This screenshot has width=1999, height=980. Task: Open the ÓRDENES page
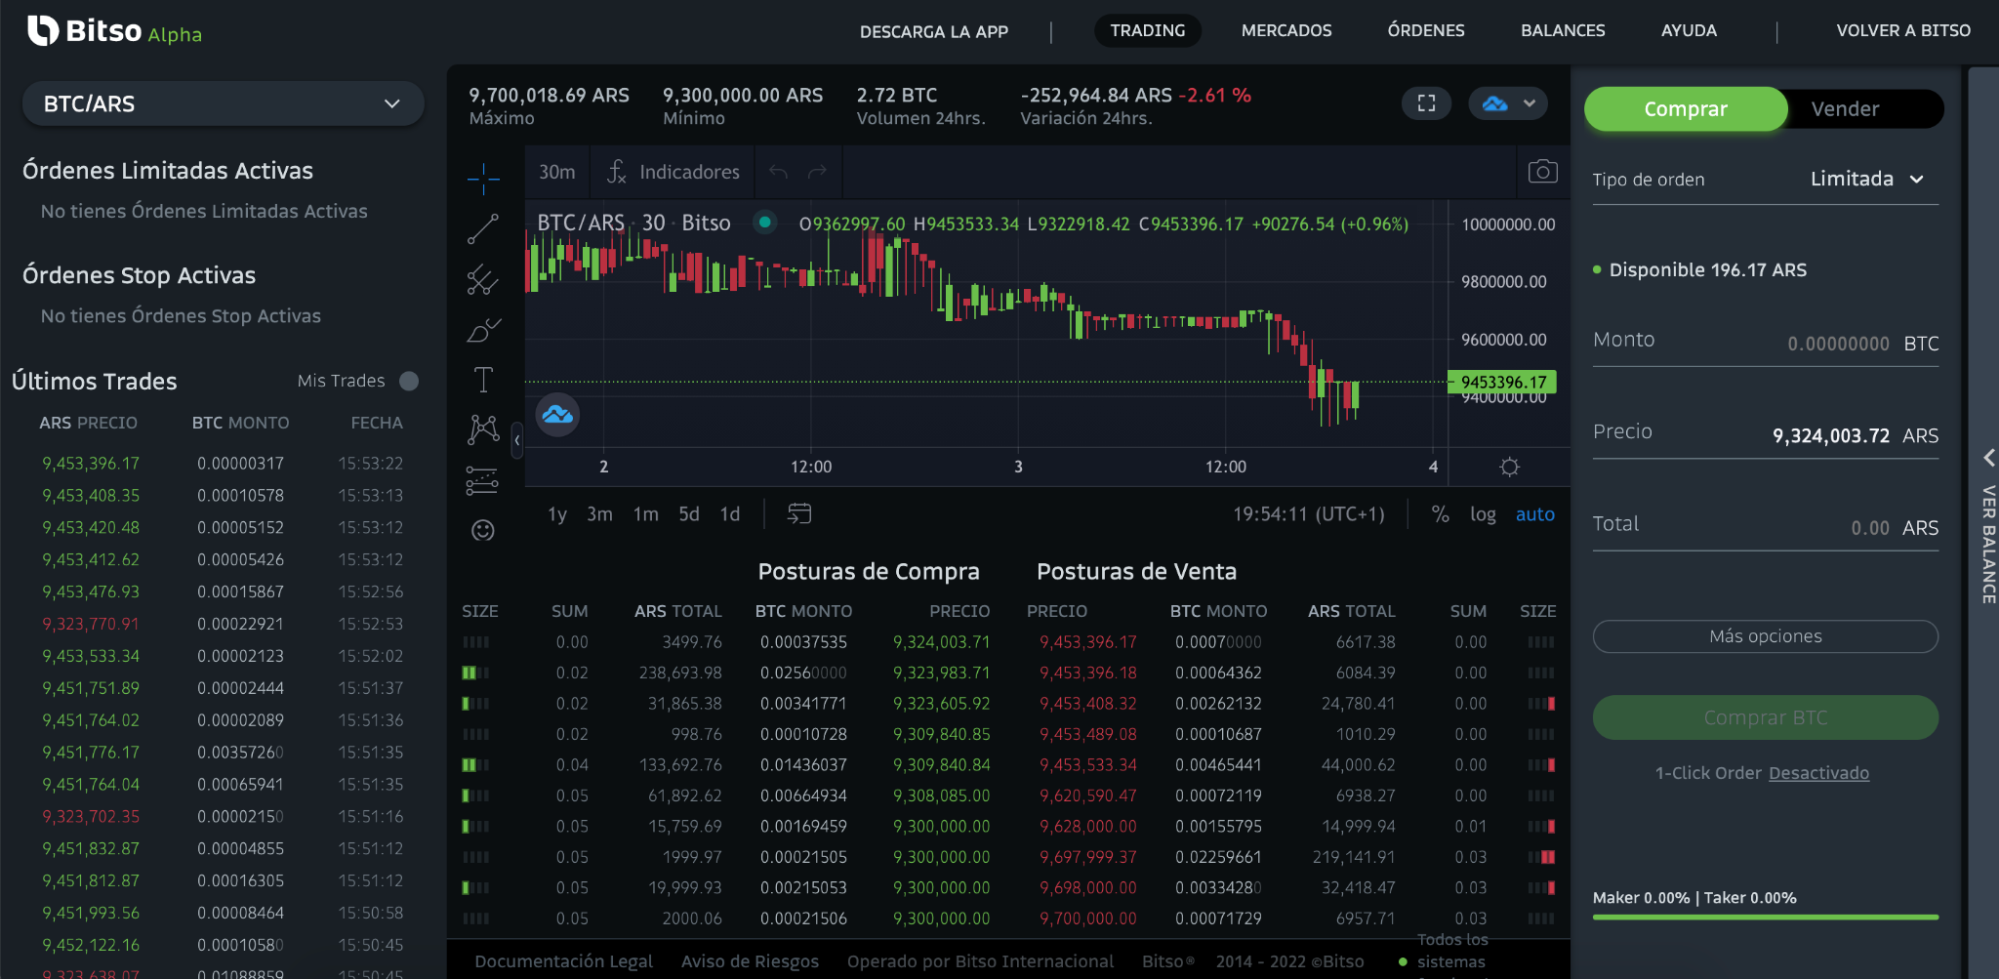coord(1426,31)
